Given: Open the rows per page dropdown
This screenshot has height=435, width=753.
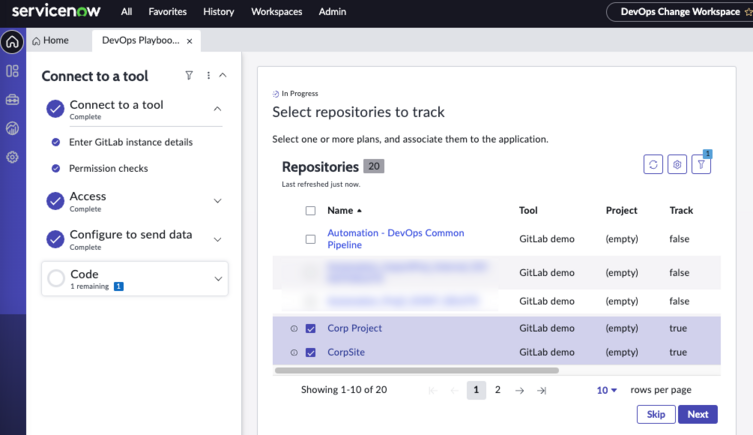Looking at the screenshot, I should 607,390.
